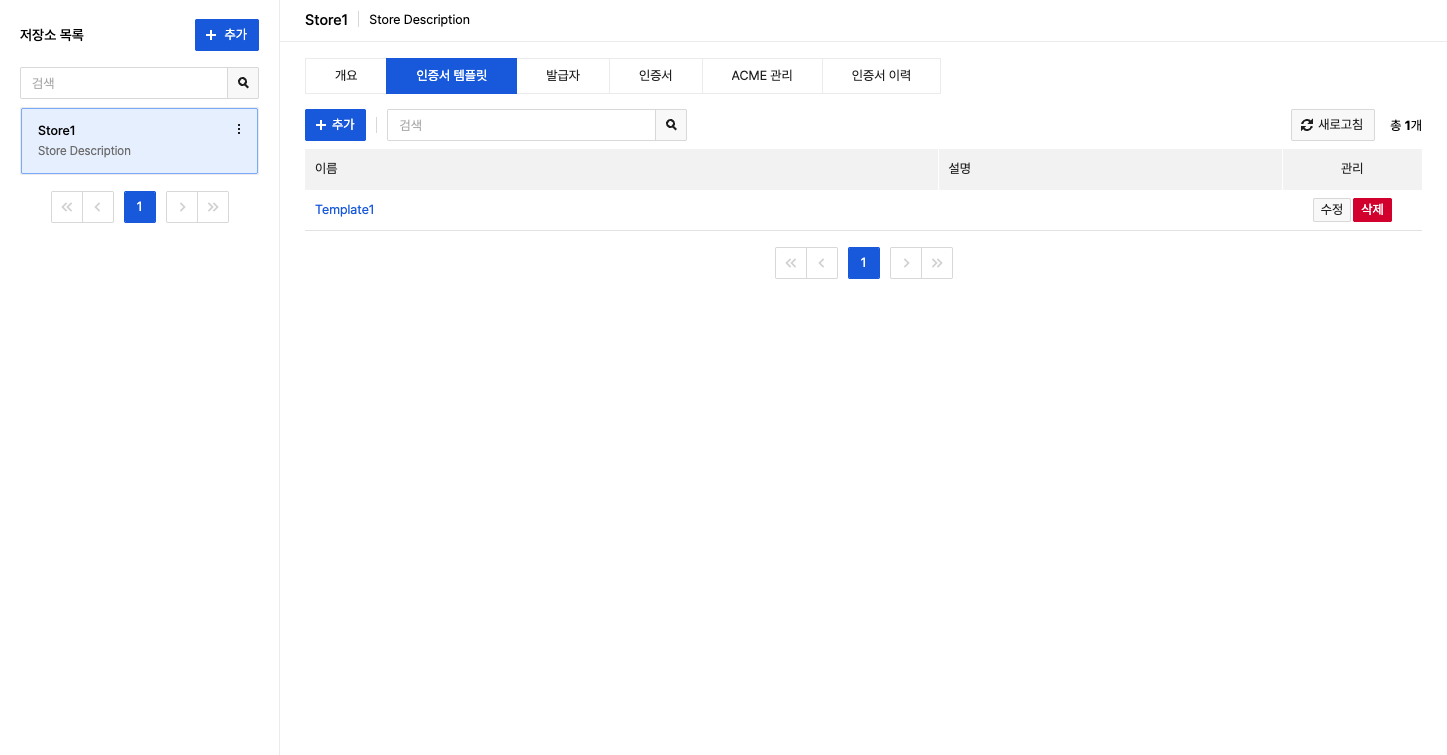Delete Template1 with the red 삭제 button
The width and height of the screenshot is (1447, 755).
pos(1372,210)
